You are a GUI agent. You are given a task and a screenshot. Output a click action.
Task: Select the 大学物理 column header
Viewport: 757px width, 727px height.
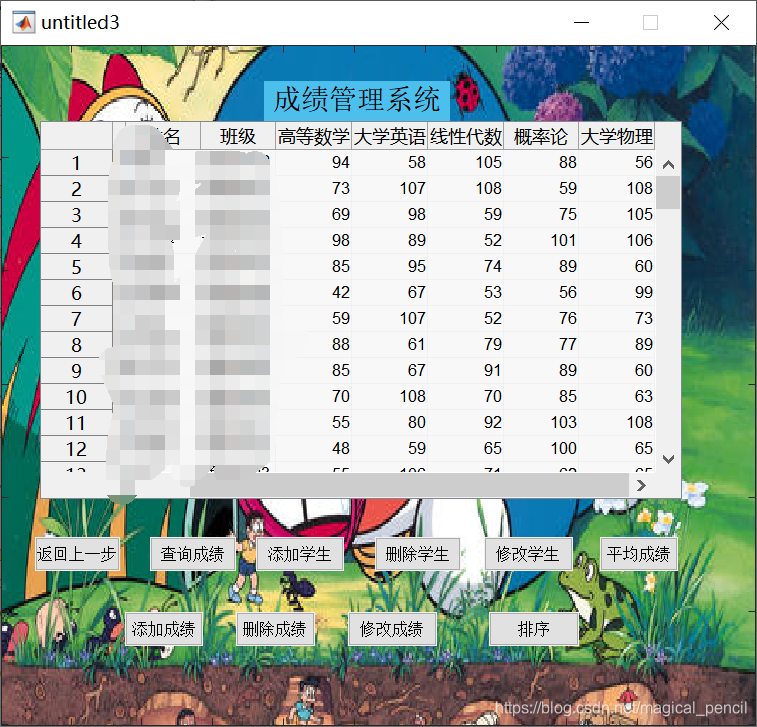coord(617,136)
